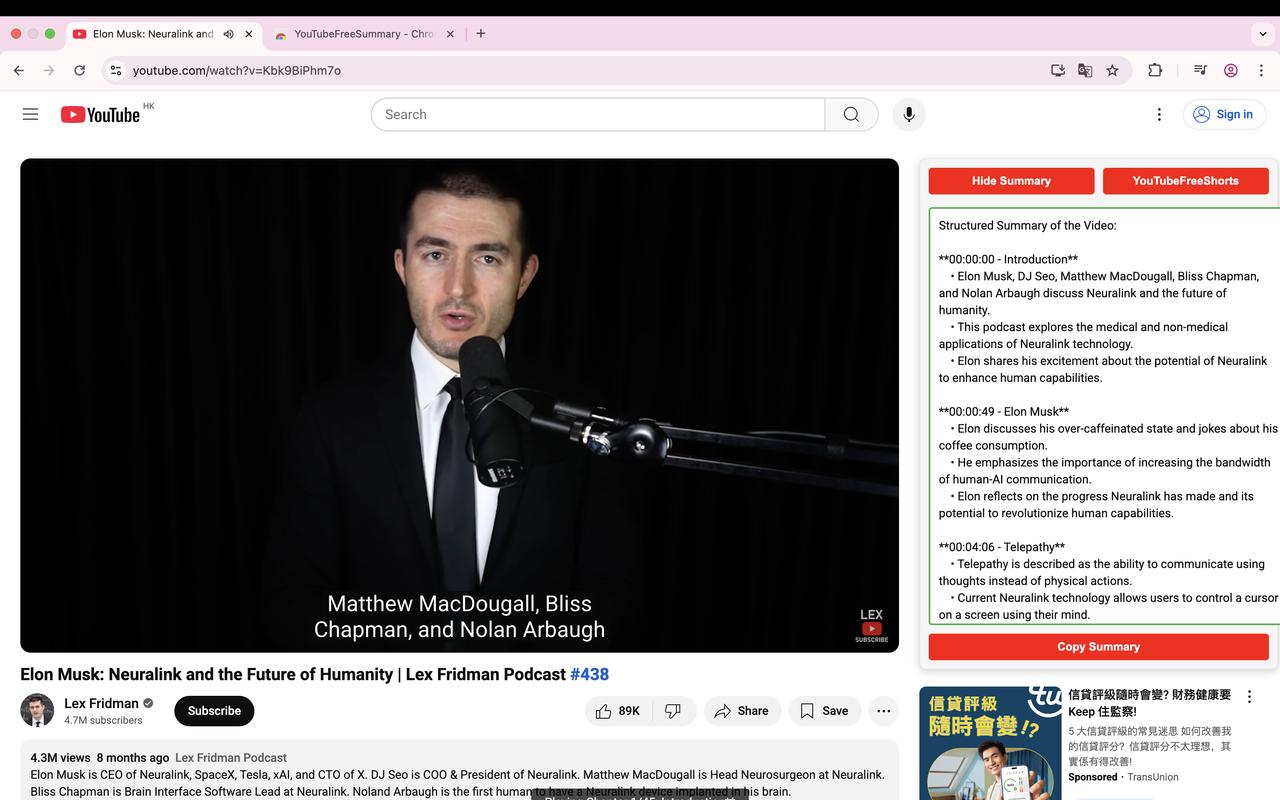Click the video title text

[293, 674]
